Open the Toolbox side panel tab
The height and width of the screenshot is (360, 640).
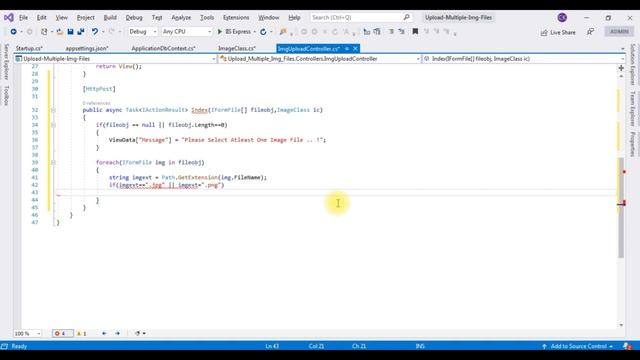[x=6, y=96]
